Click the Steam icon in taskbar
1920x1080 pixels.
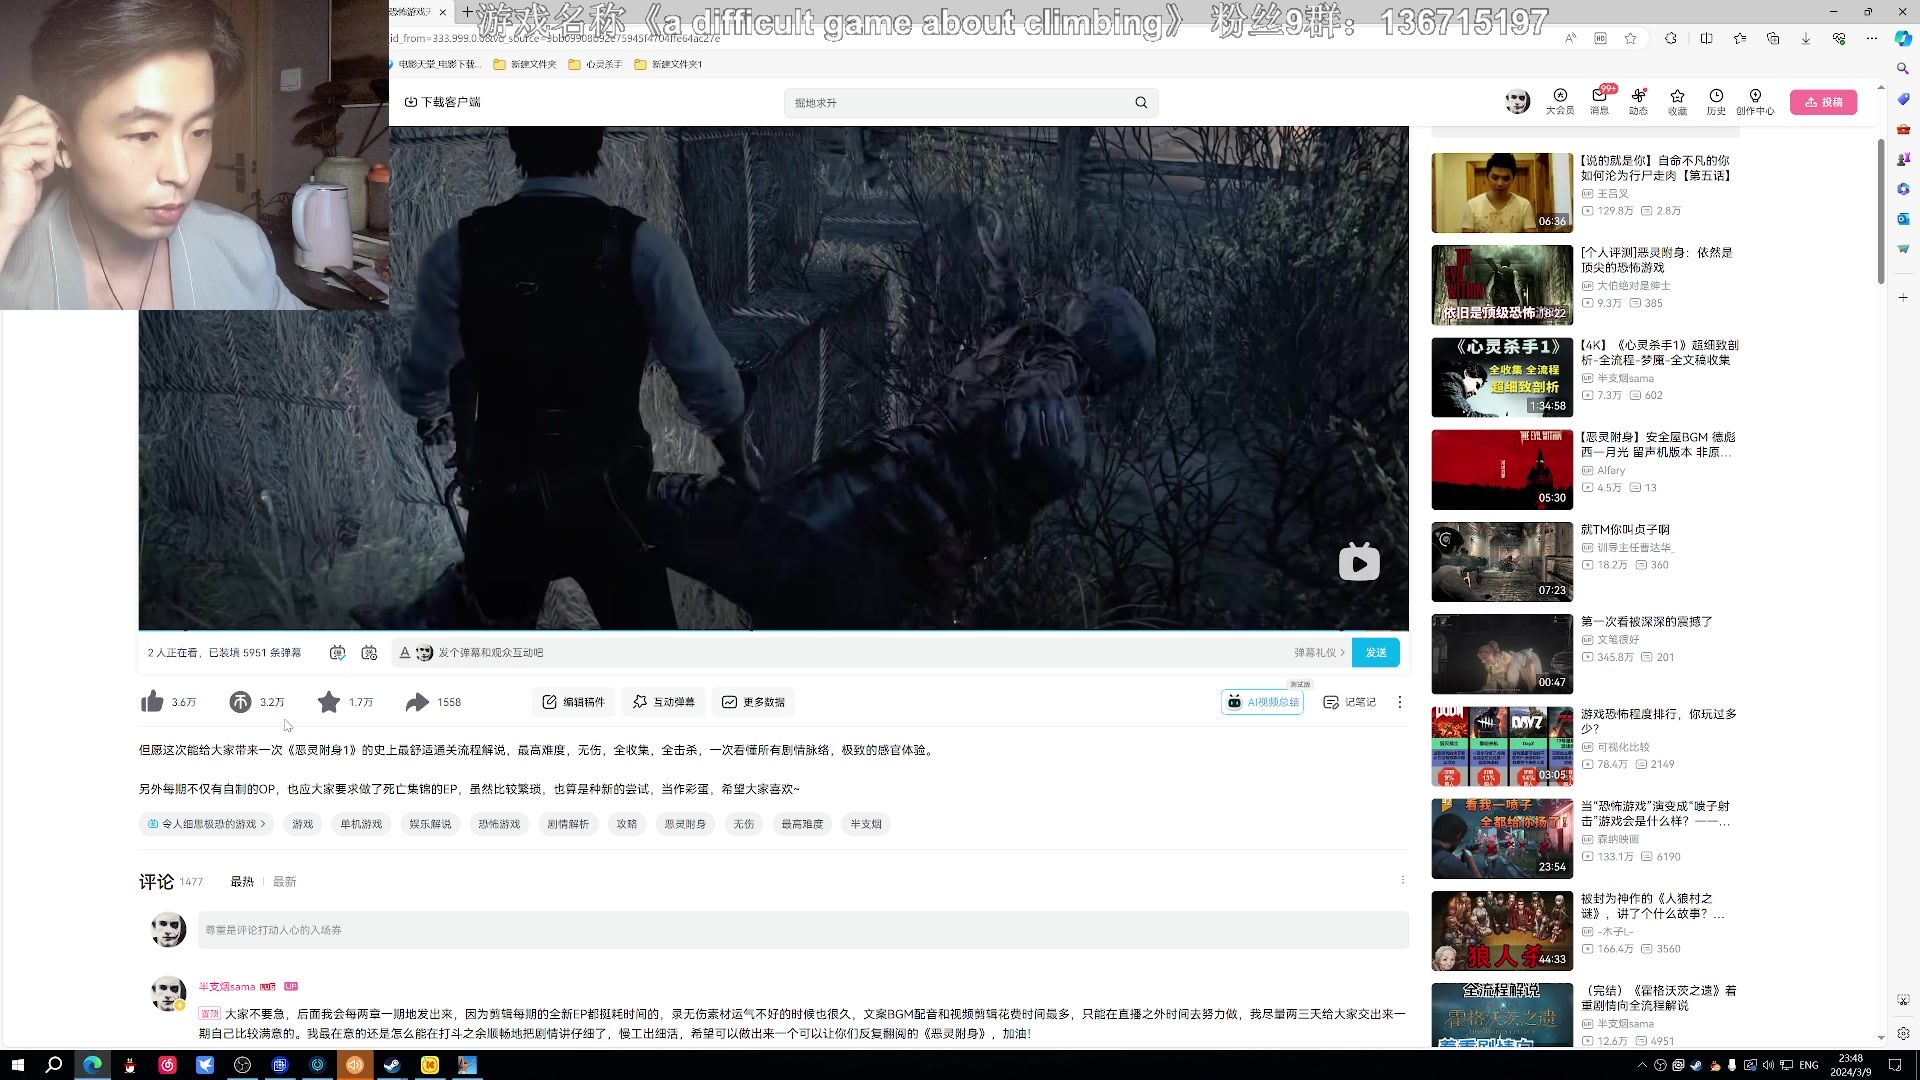tap(392, 1065)
